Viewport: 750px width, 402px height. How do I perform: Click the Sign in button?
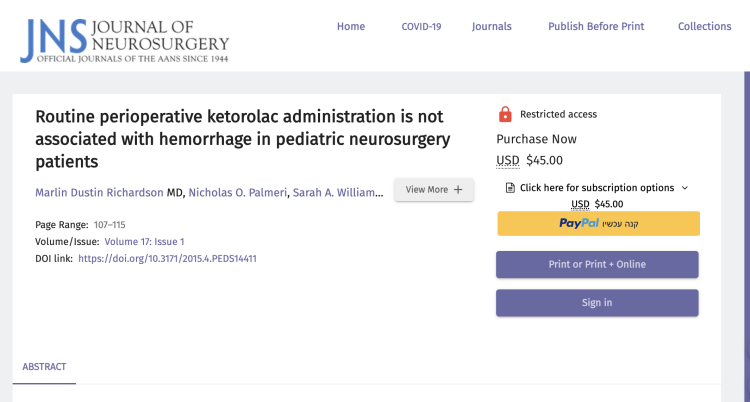[x=597, y=303]
